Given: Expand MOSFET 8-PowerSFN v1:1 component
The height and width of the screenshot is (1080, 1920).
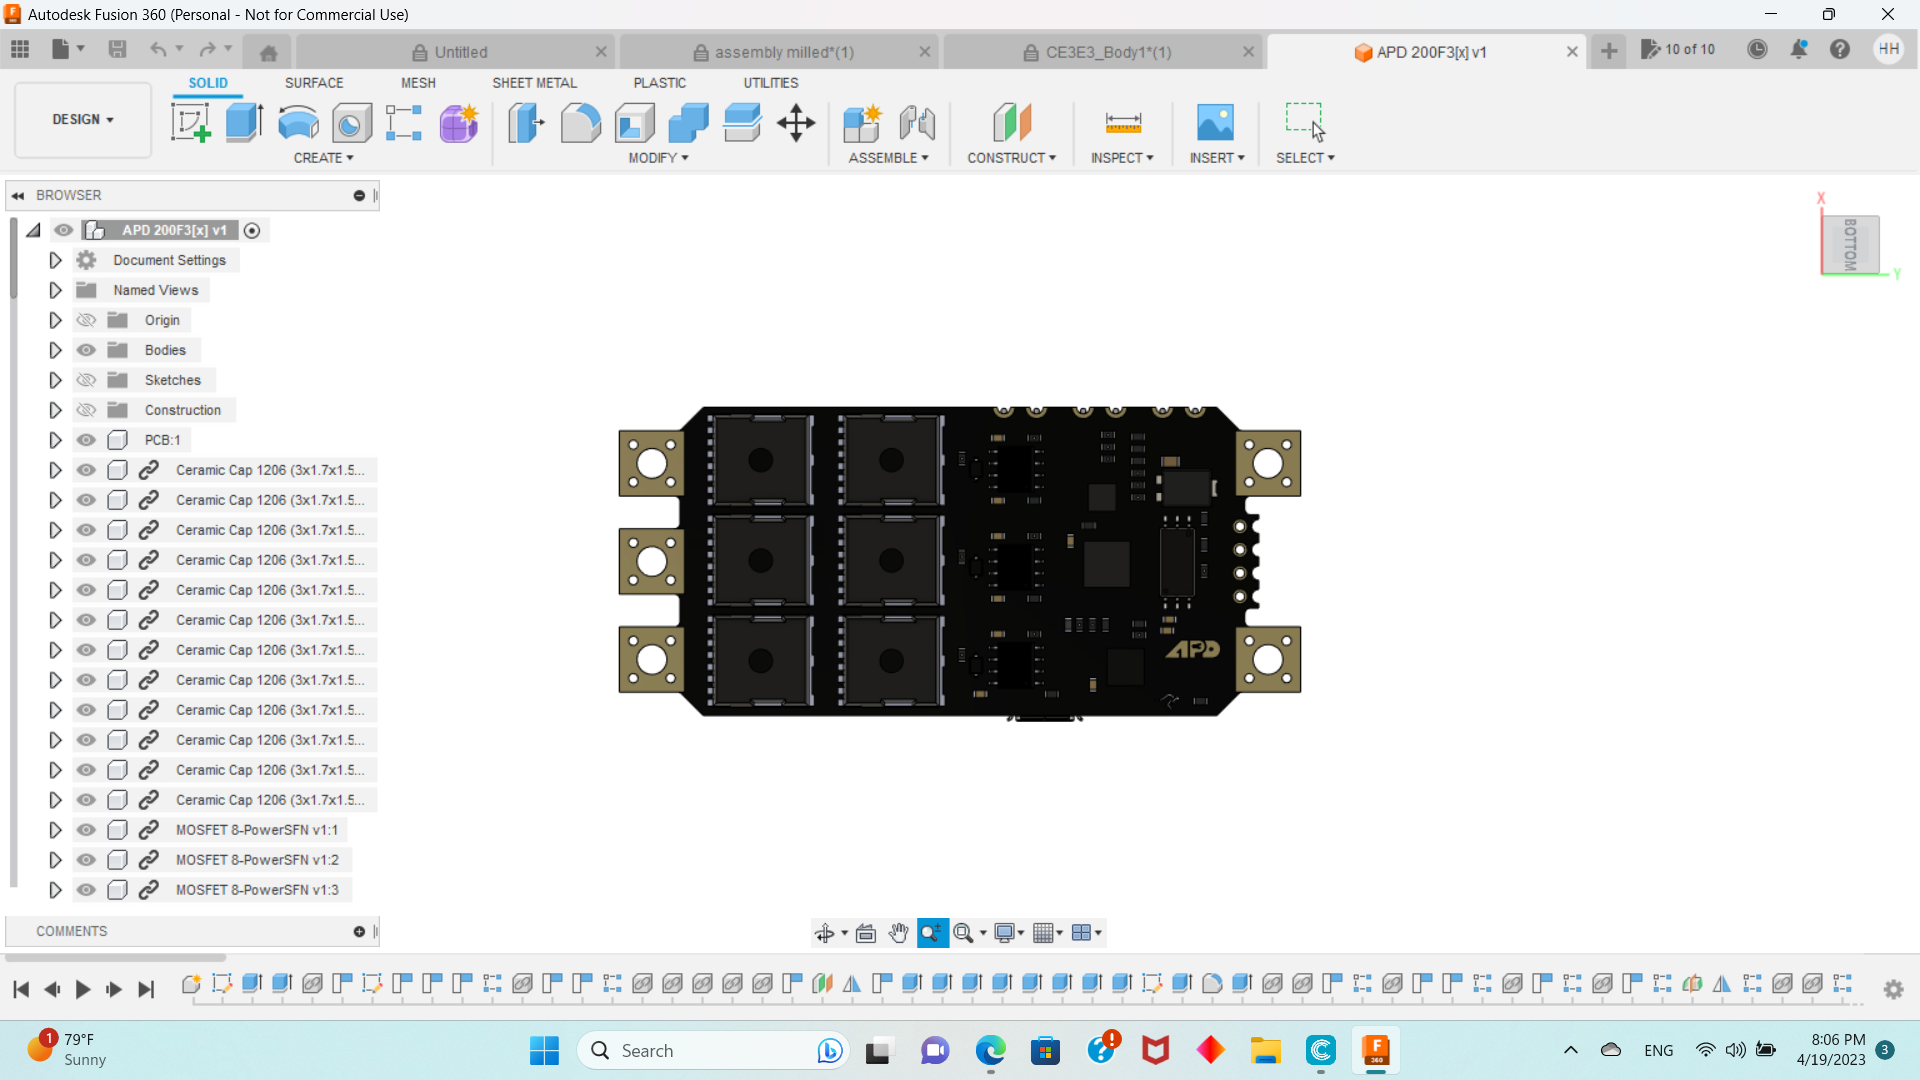Looking at the screenshot, I should tap(55, 830).
